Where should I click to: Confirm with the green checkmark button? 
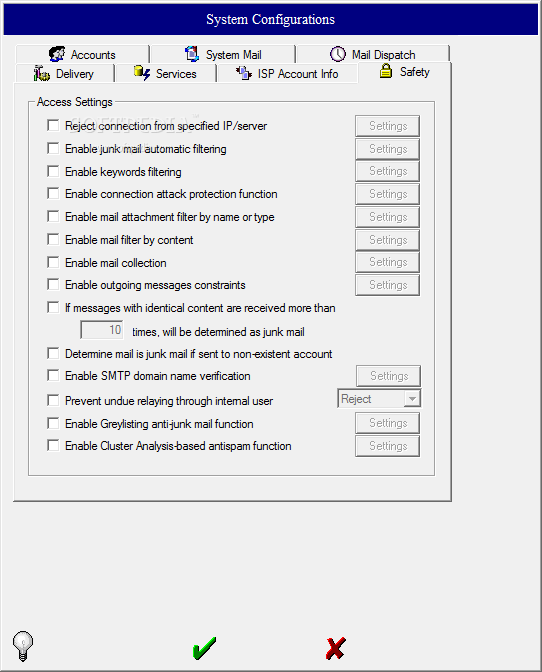tap(204, 648)
